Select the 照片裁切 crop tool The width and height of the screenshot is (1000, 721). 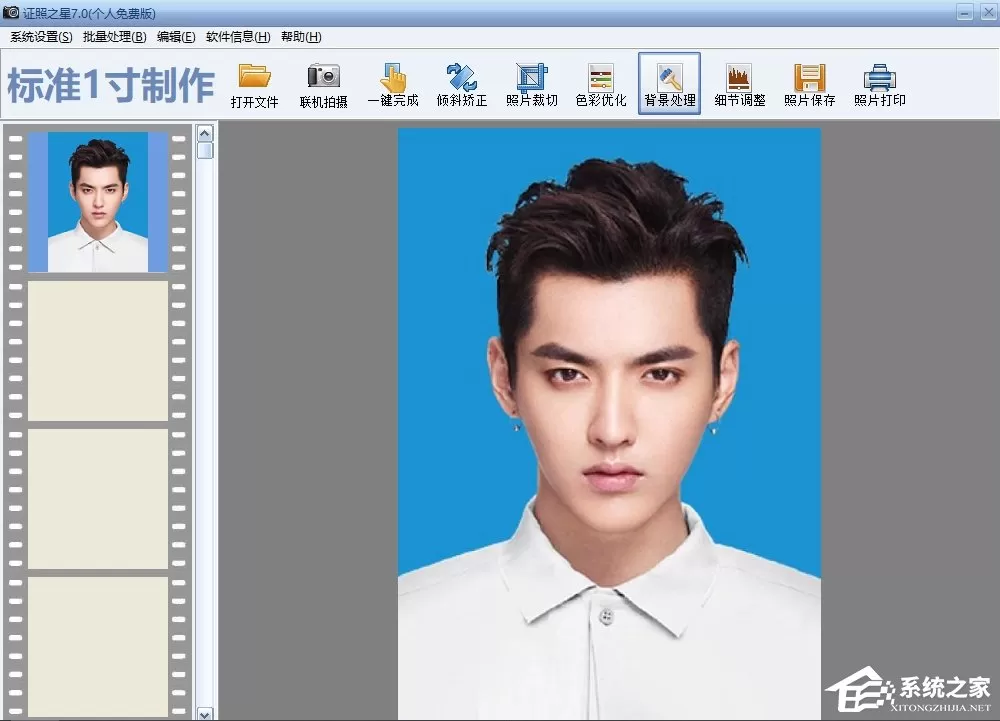(531, 85)
